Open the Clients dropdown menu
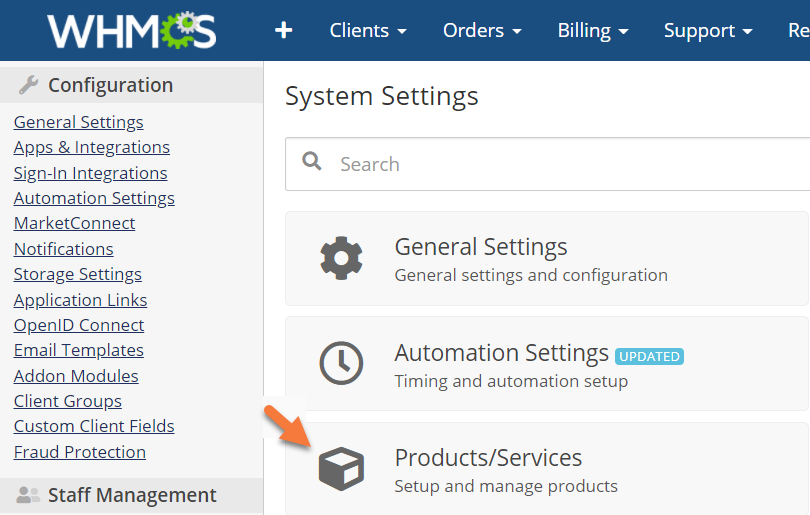 (368, 31)
